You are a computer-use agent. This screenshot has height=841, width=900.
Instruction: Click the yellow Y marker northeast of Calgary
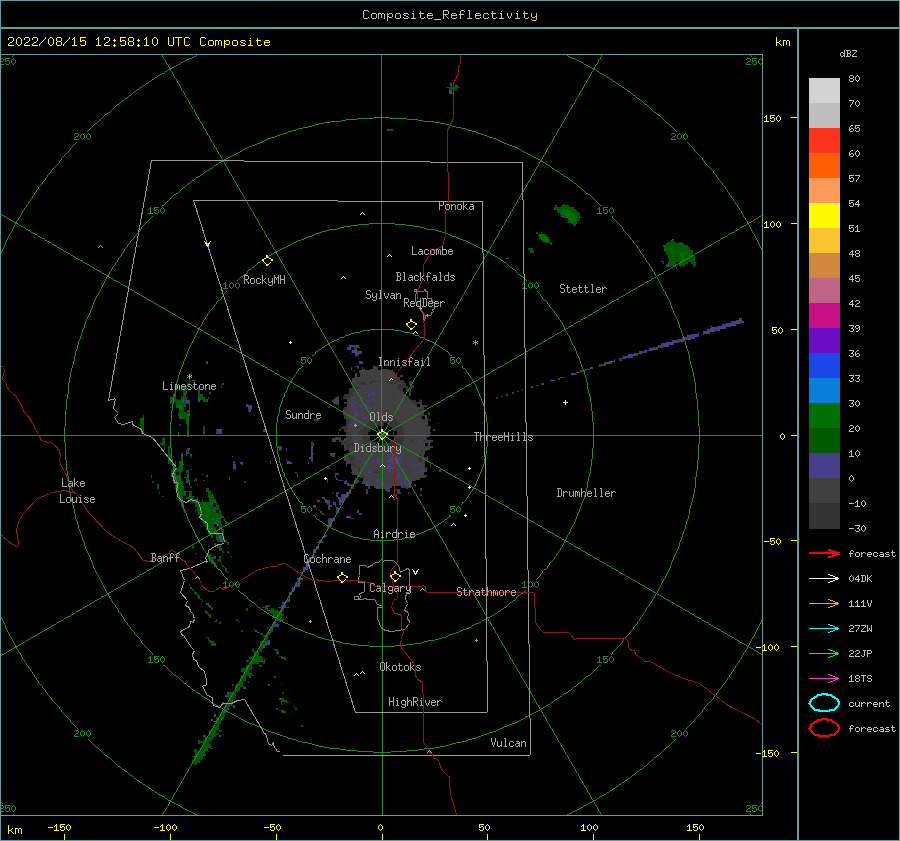coord(416,572)
